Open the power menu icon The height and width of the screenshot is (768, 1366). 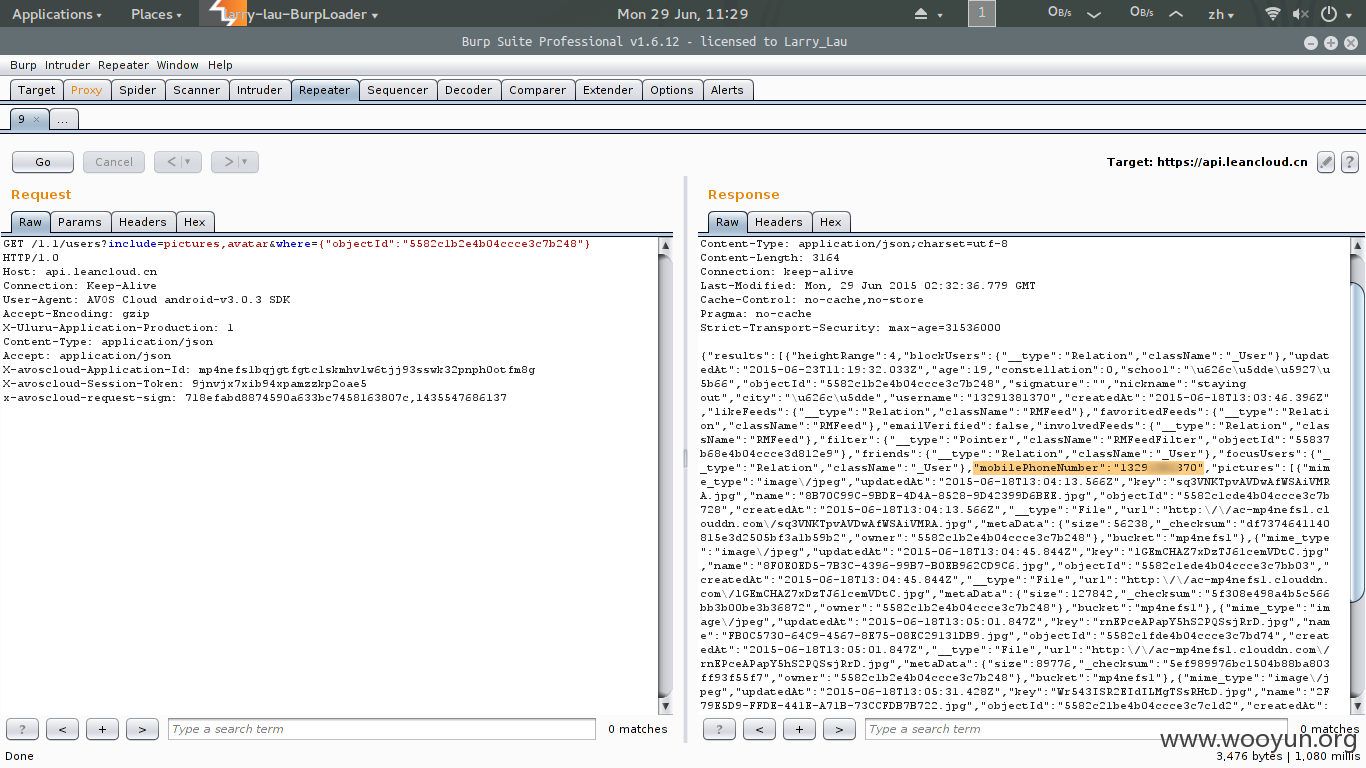coord(1329,14)
